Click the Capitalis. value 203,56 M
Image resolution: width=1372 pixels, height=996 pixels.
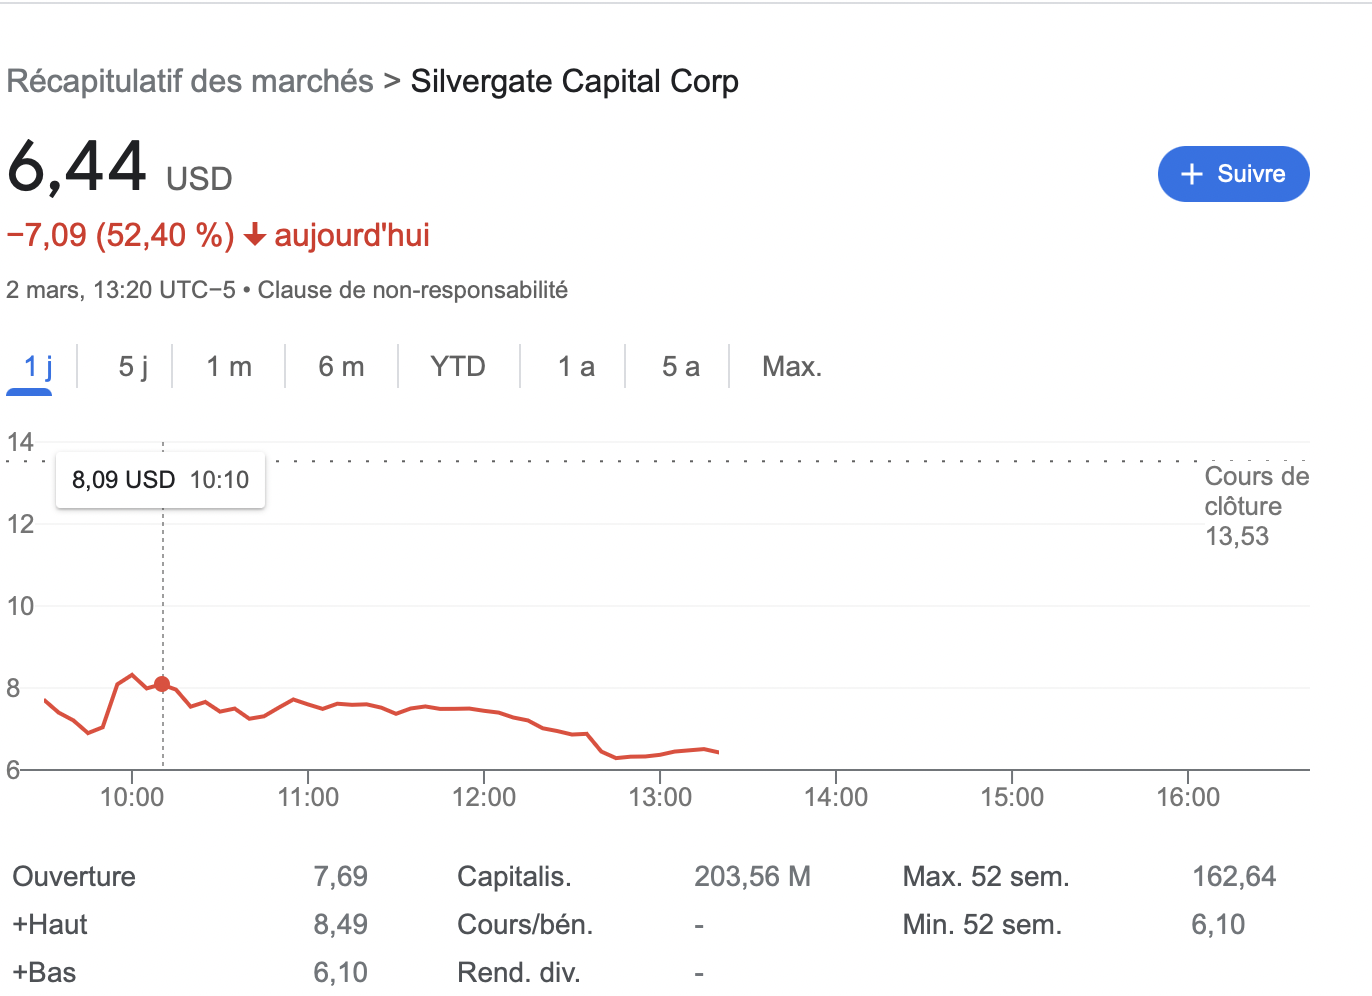752,877
